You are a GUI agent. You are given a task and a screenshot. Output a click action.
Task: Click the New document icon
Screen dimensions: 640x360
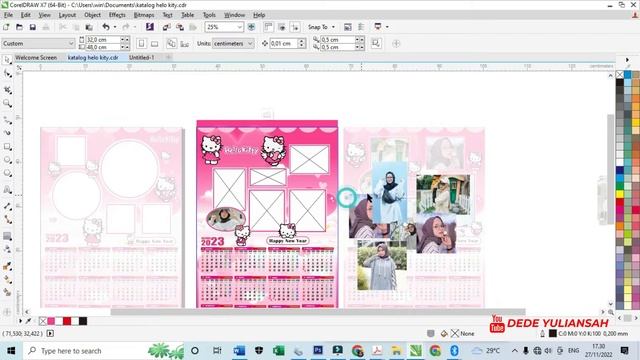pos(6,27)
